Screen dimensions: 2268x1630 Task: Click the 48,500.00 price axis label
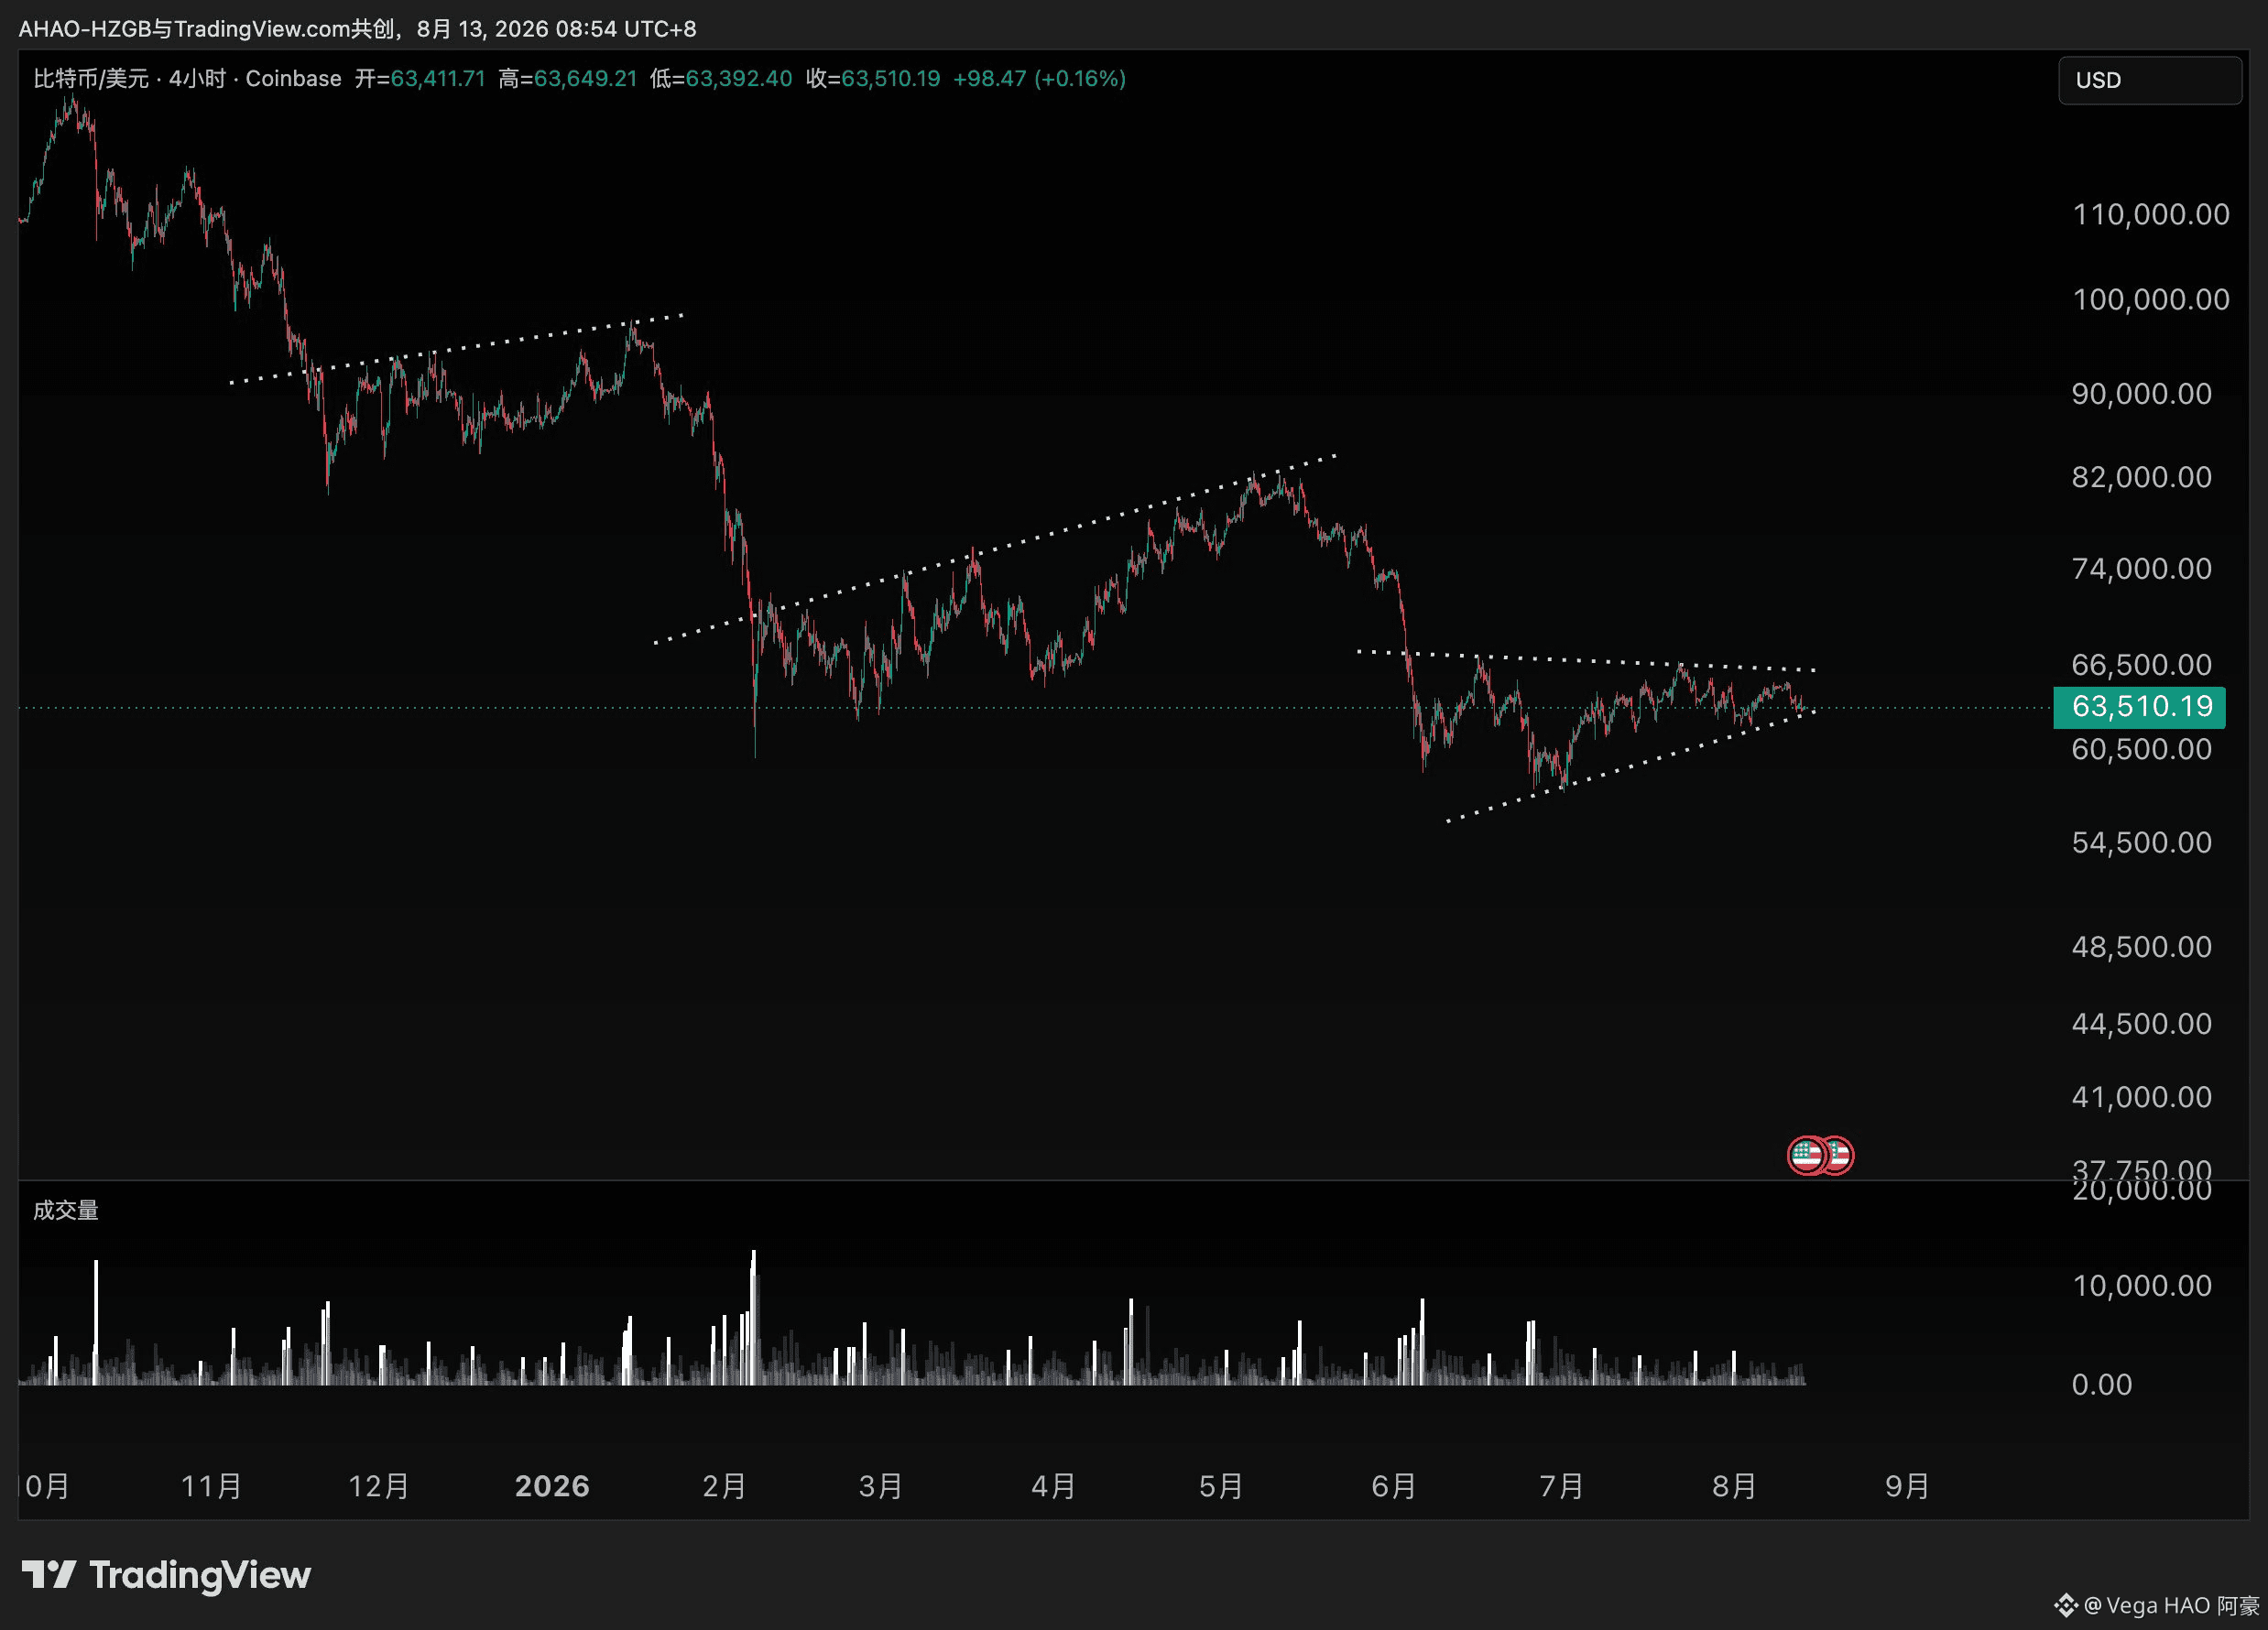2141,946
